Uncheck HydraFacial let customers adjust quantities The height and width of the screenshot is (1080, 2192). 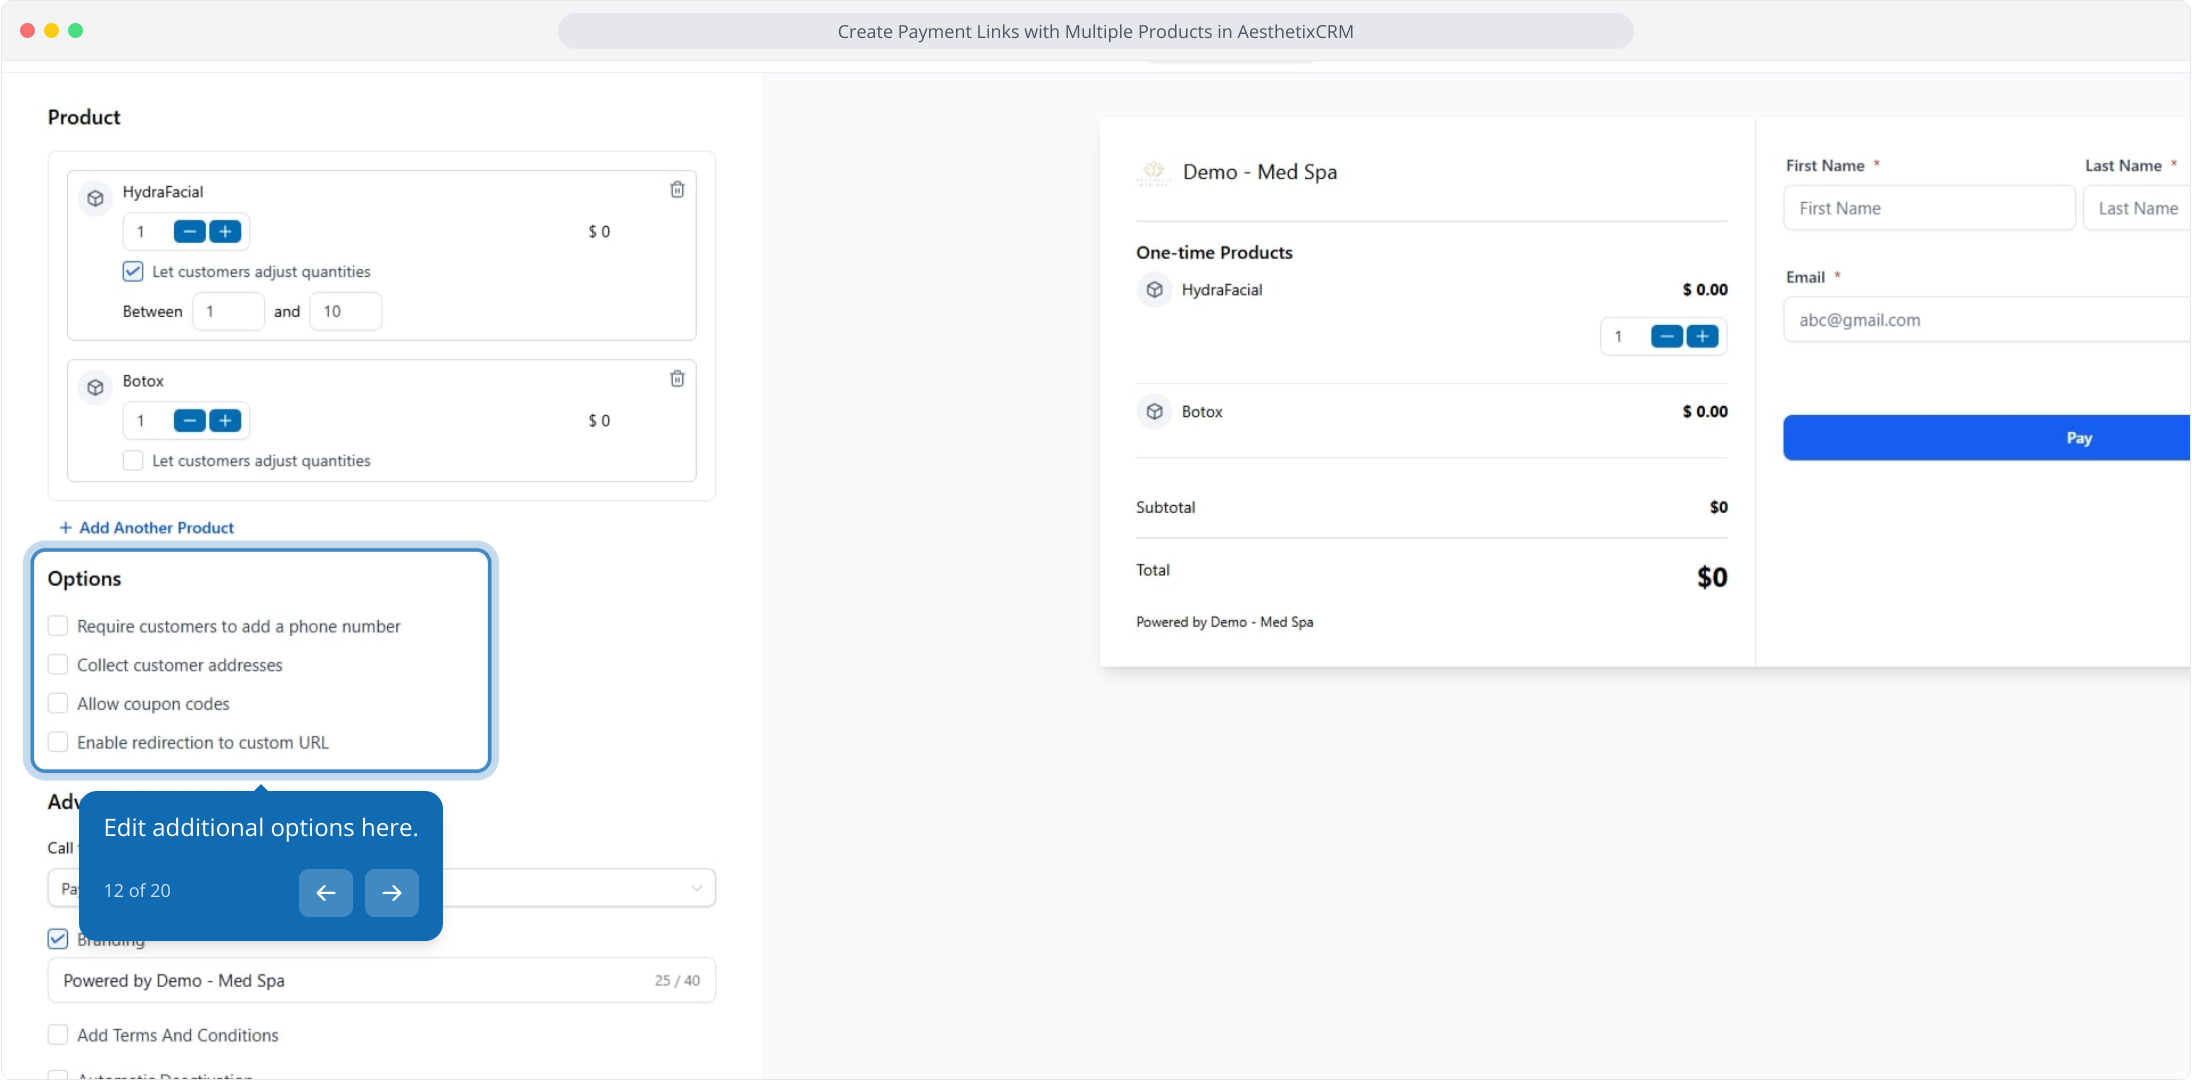(x=133, y=272)
